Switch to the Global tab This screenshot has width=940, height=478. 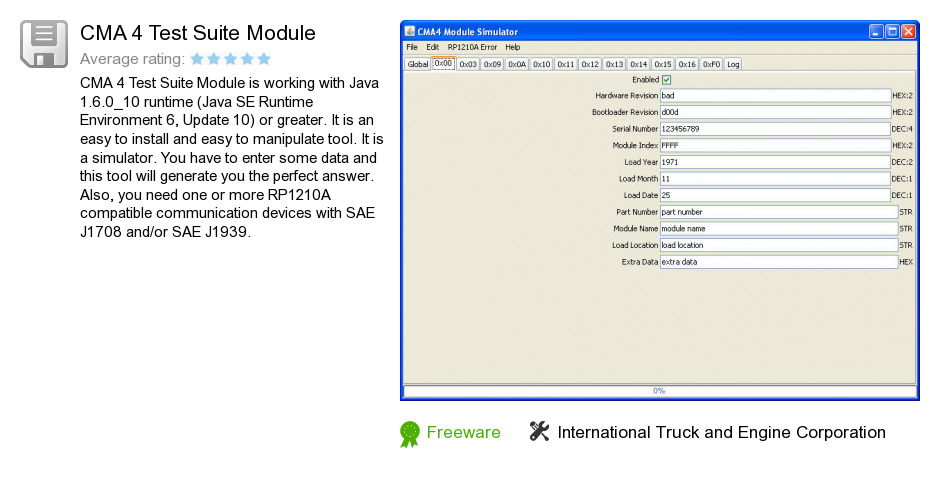pyautogui.click(x=418, y=64)
